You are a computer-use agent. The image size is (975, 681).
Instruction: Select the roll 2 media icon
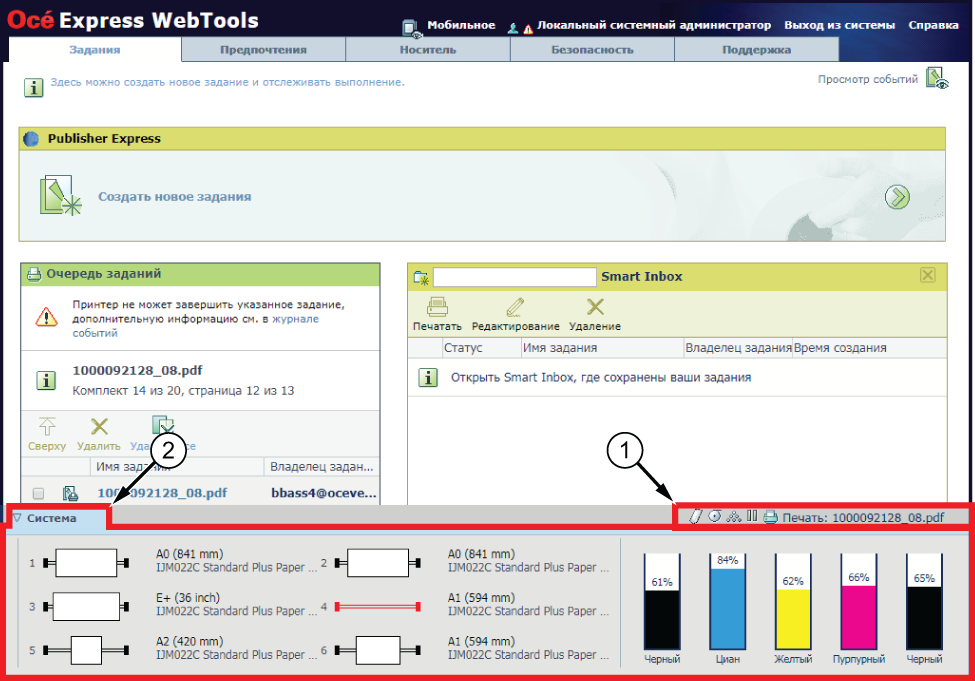click(377, 563)
